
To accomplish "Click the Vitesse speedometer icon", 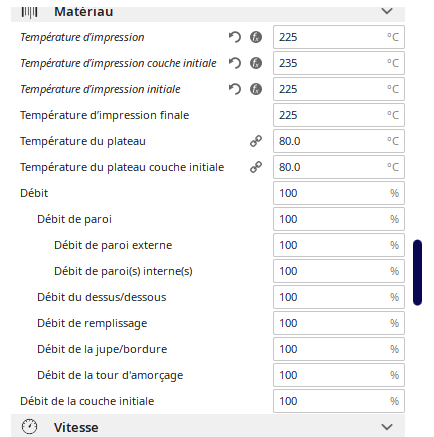I will (x=29, y=427).
